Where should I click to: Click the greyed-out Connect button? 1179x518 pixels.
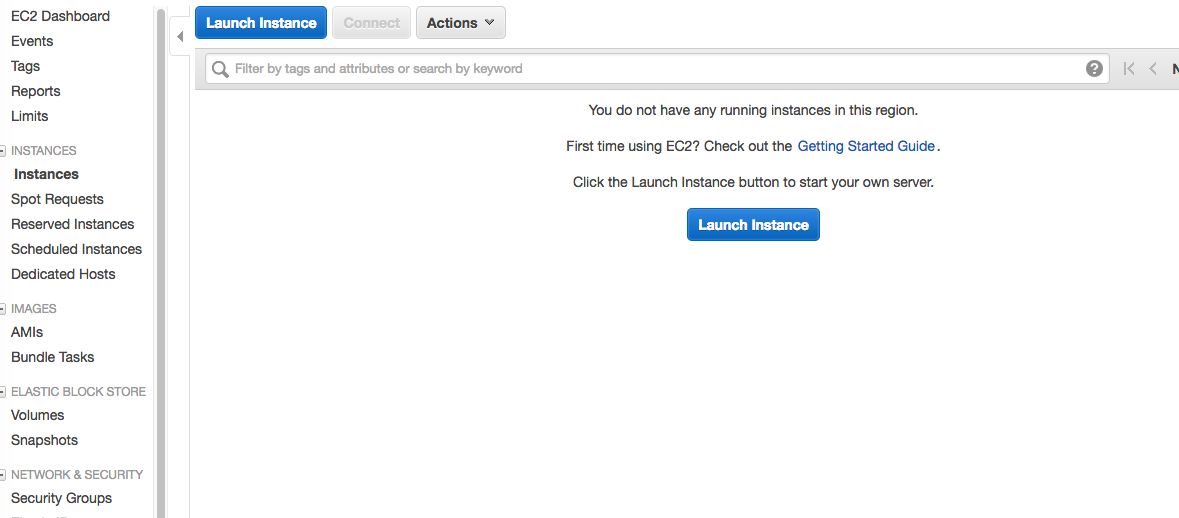[x=371, y=23]
